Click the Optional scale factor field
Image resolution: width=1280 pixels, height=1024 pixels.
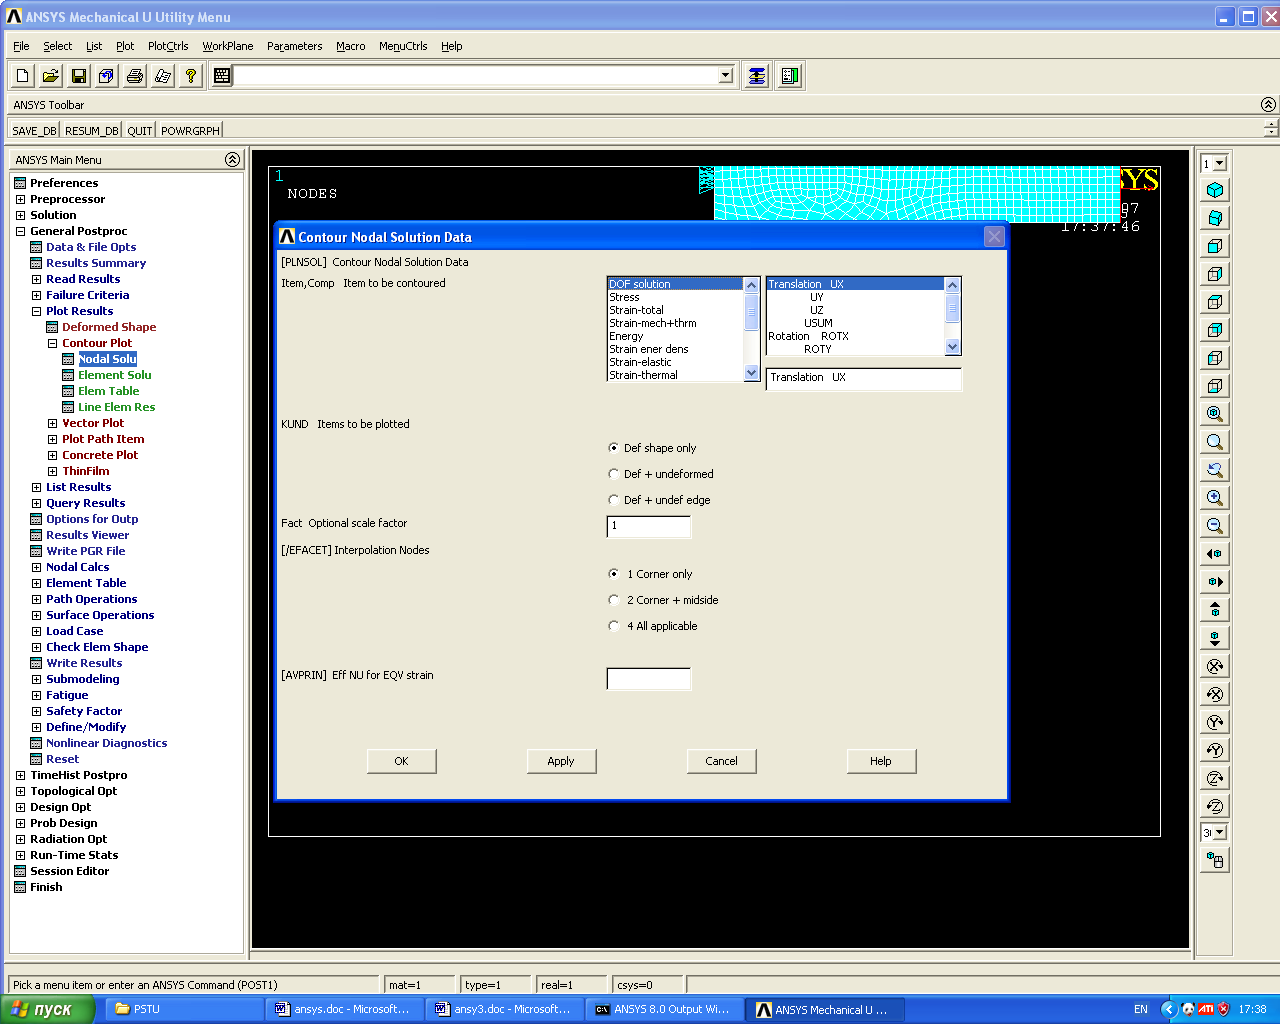(648, 526)
